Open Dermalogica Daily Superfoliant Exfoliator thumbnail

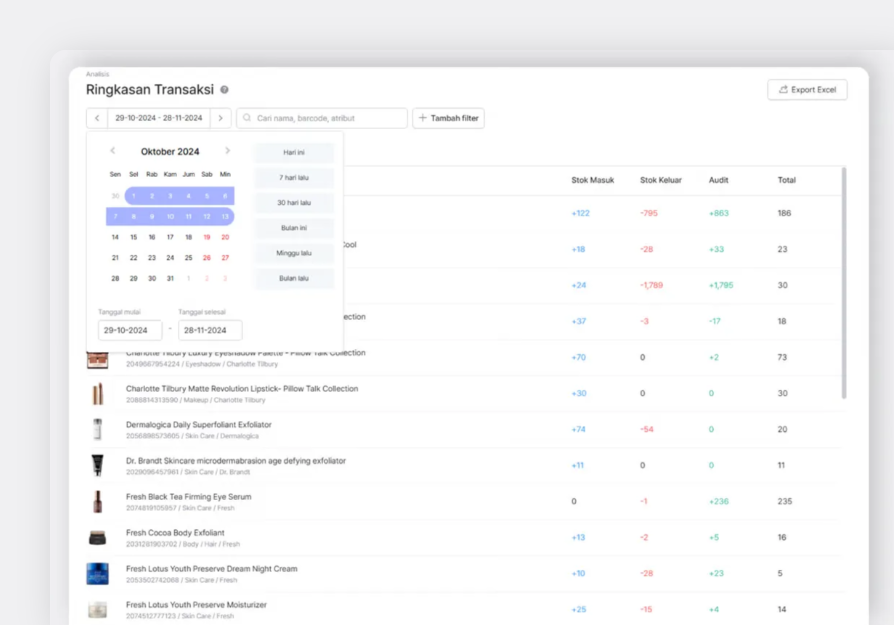pyautogui.click(x=97, y=429)
